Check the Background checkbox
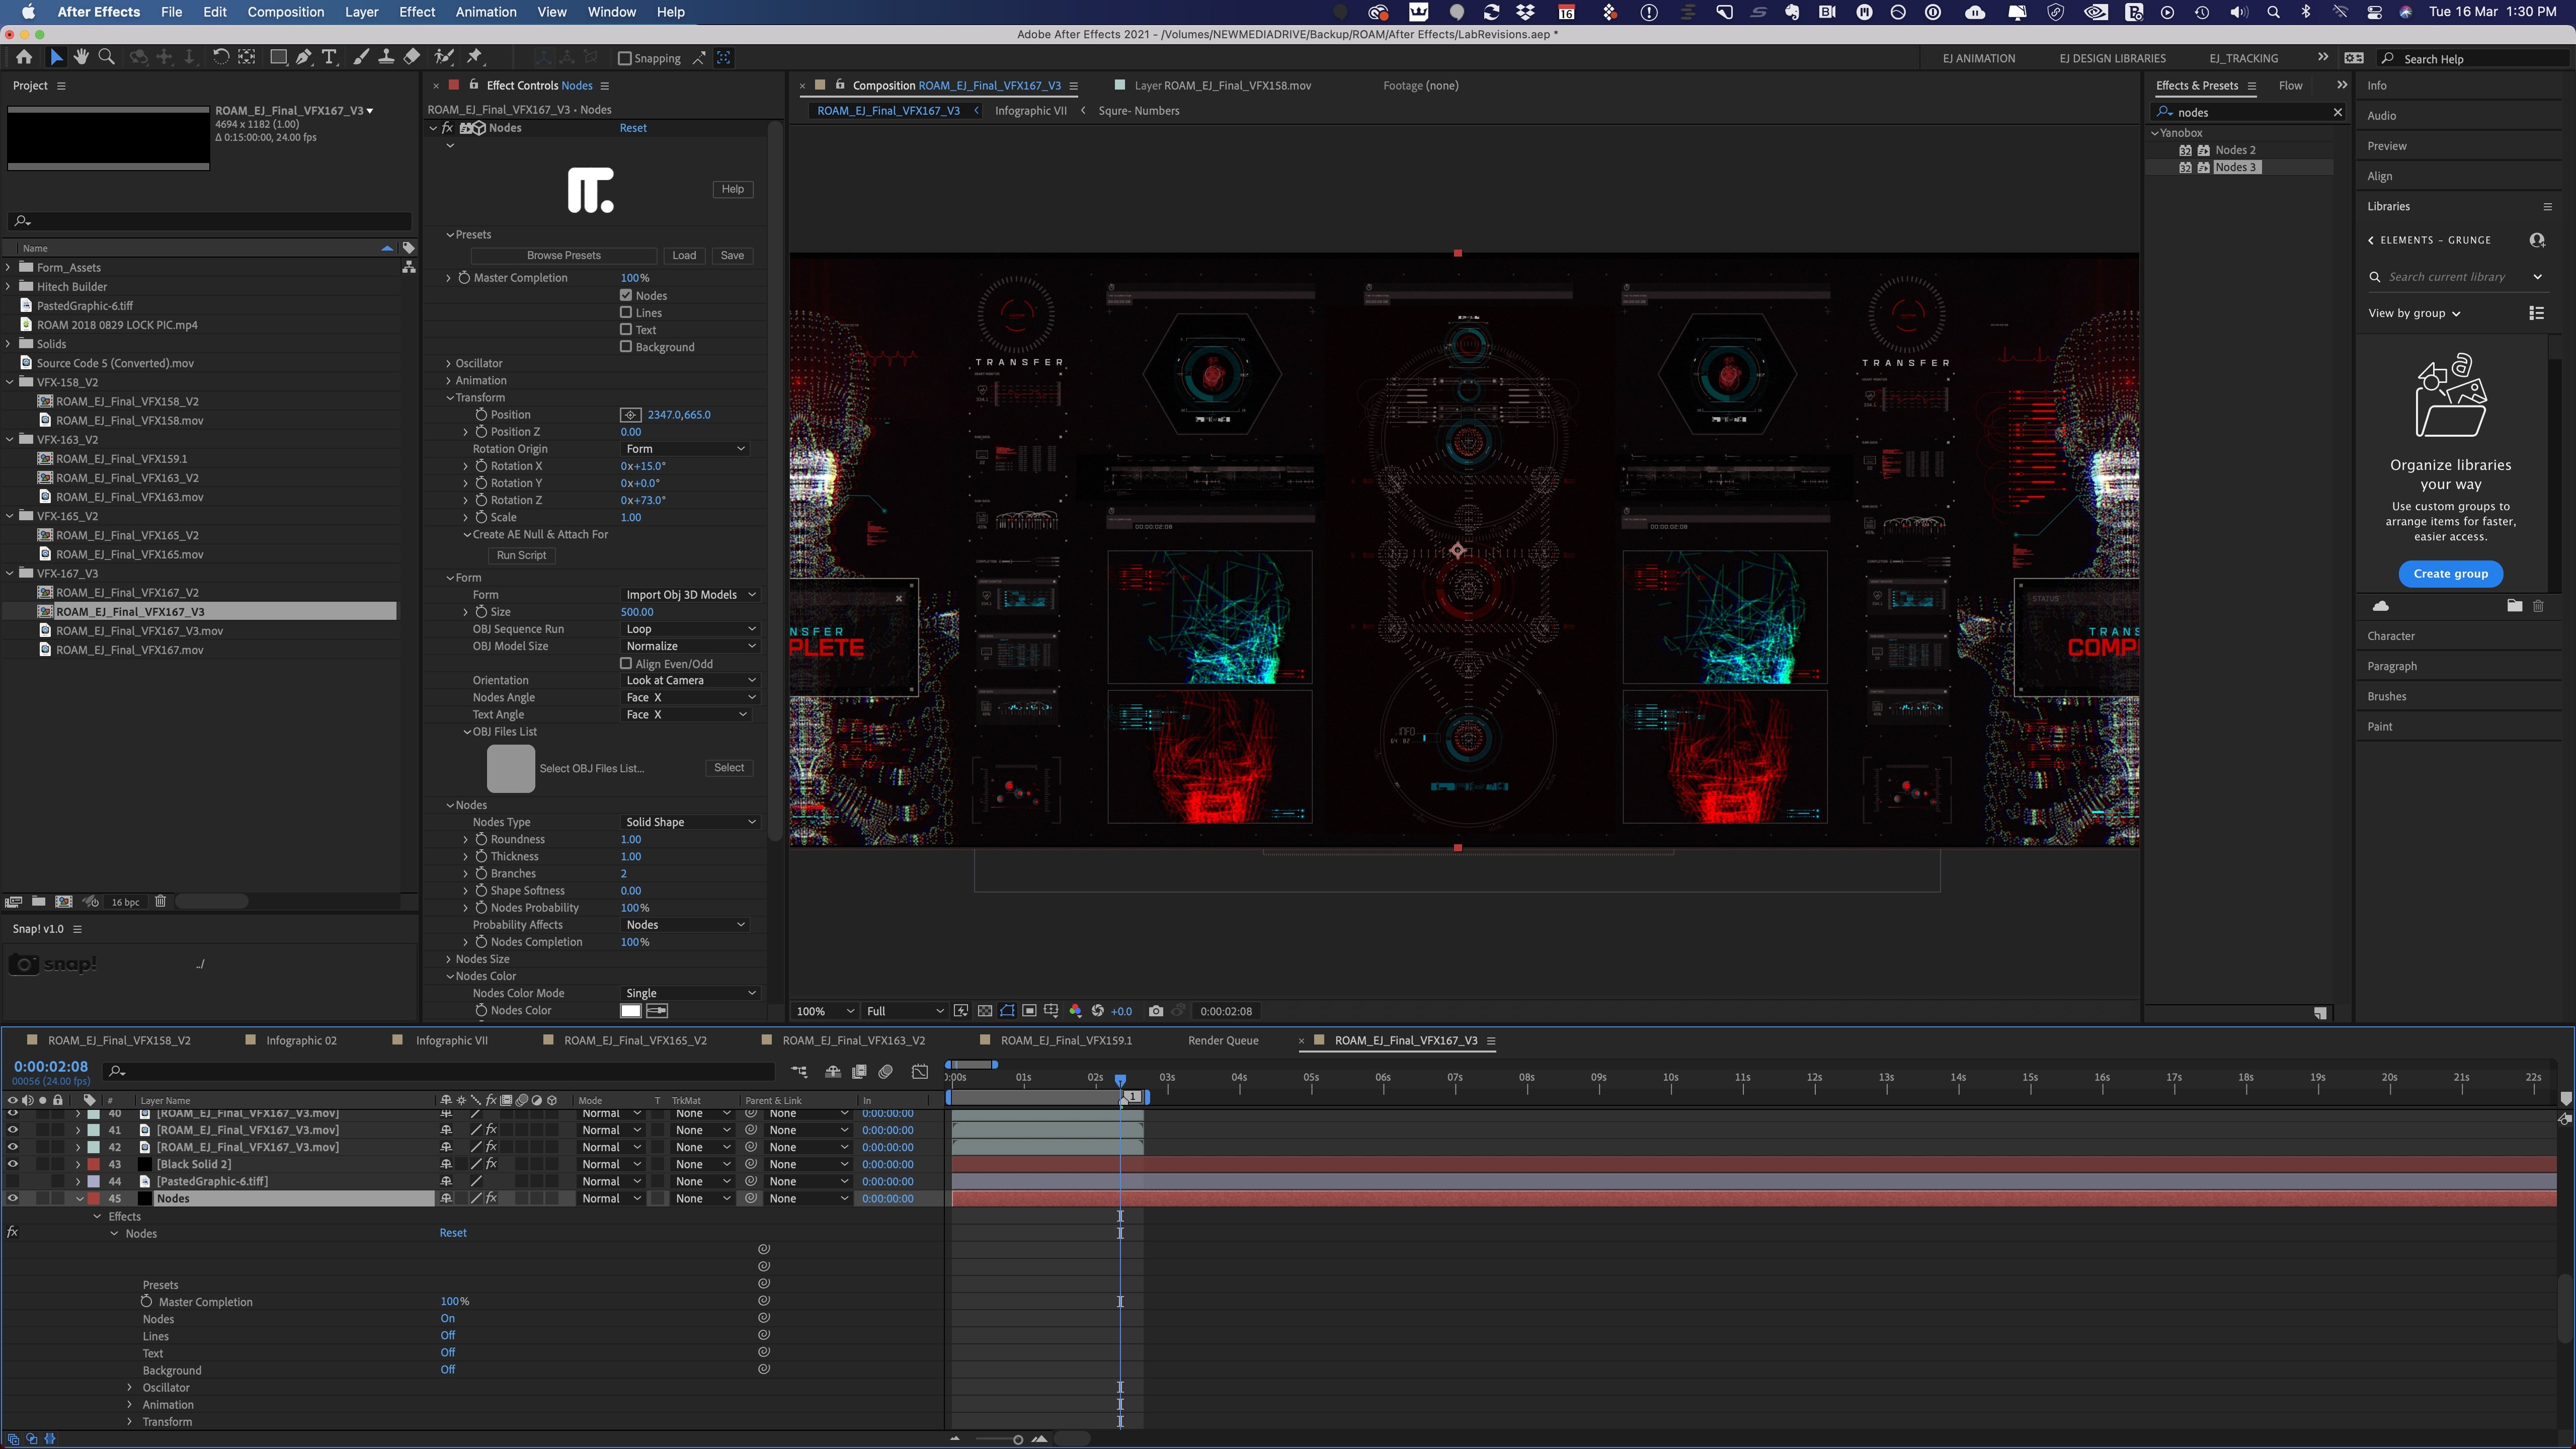Viewport: 2576px width, 1449px height. pos(626,346)
